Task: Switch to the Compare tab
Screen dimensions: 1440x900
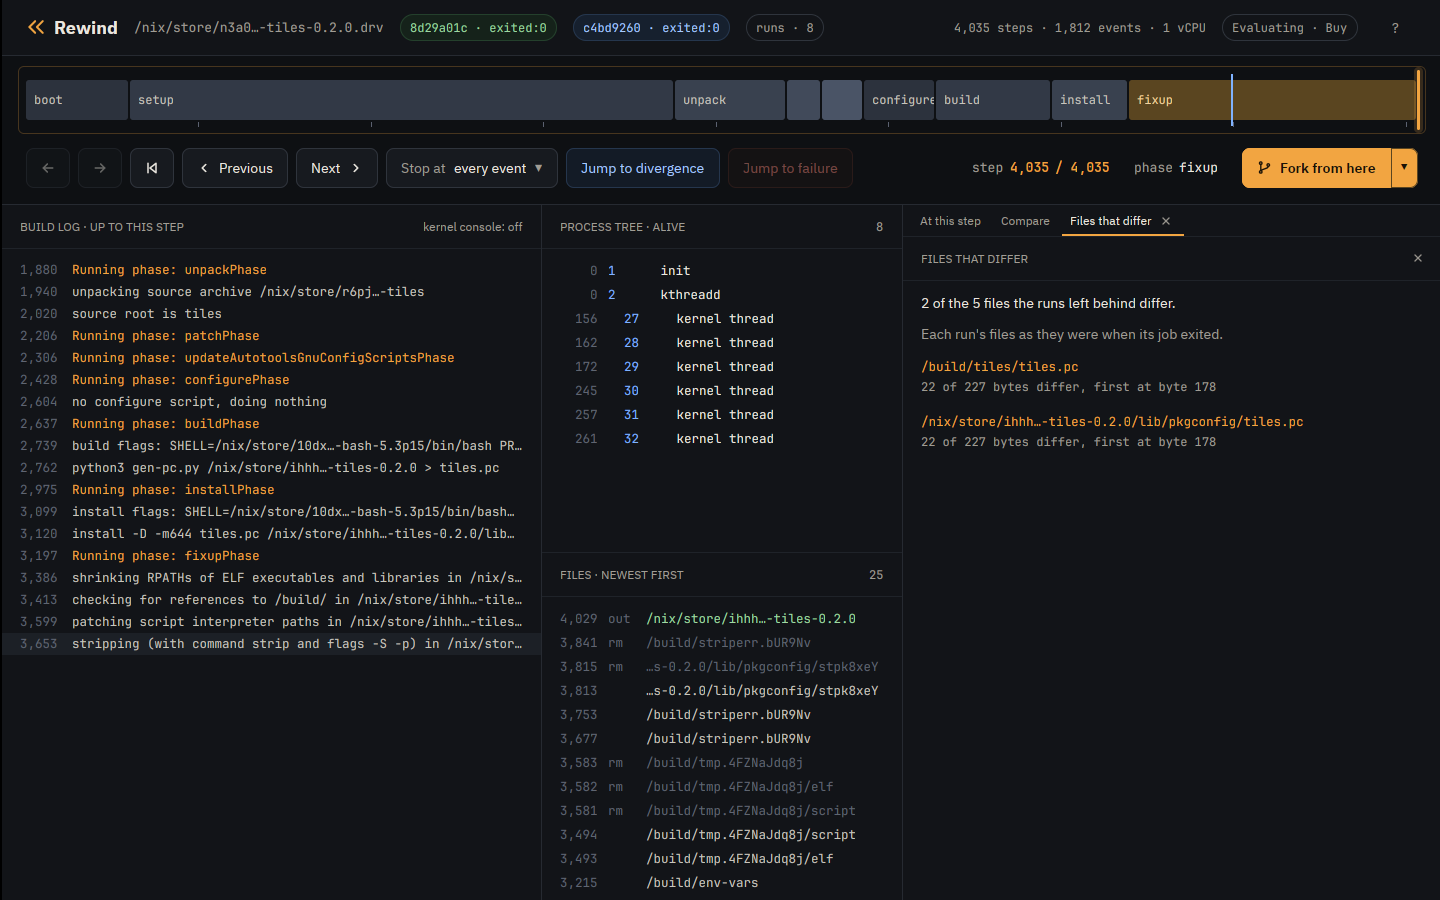Action: pos(1025,221)
